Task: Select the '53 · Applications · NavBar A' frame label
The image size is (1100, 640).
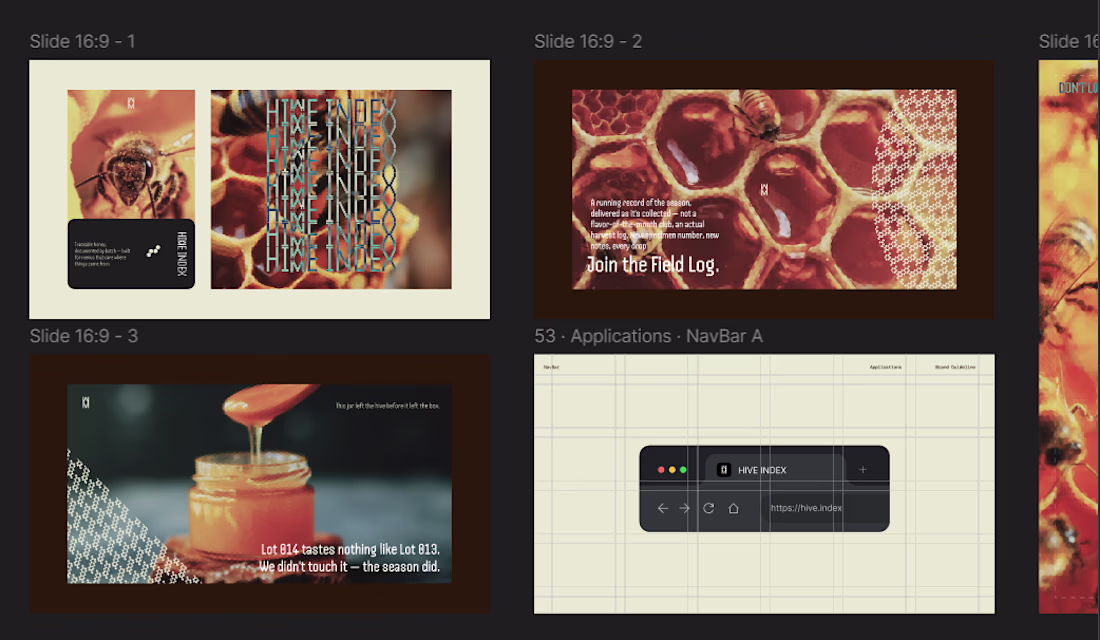Action: click(648, 336)
